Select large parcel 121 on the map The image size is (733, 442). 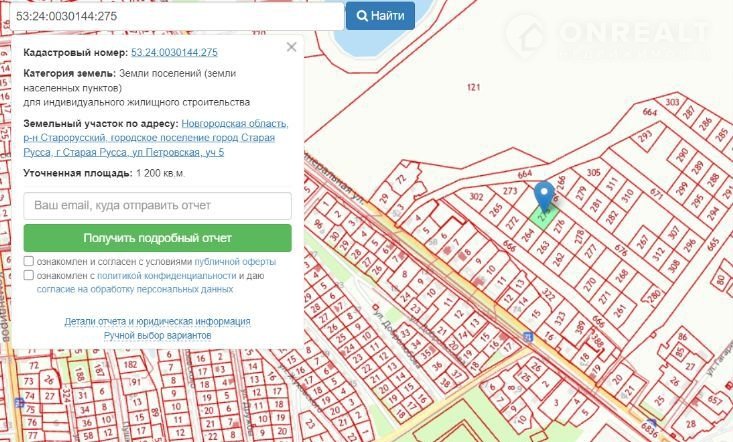[x=473, y=88]
